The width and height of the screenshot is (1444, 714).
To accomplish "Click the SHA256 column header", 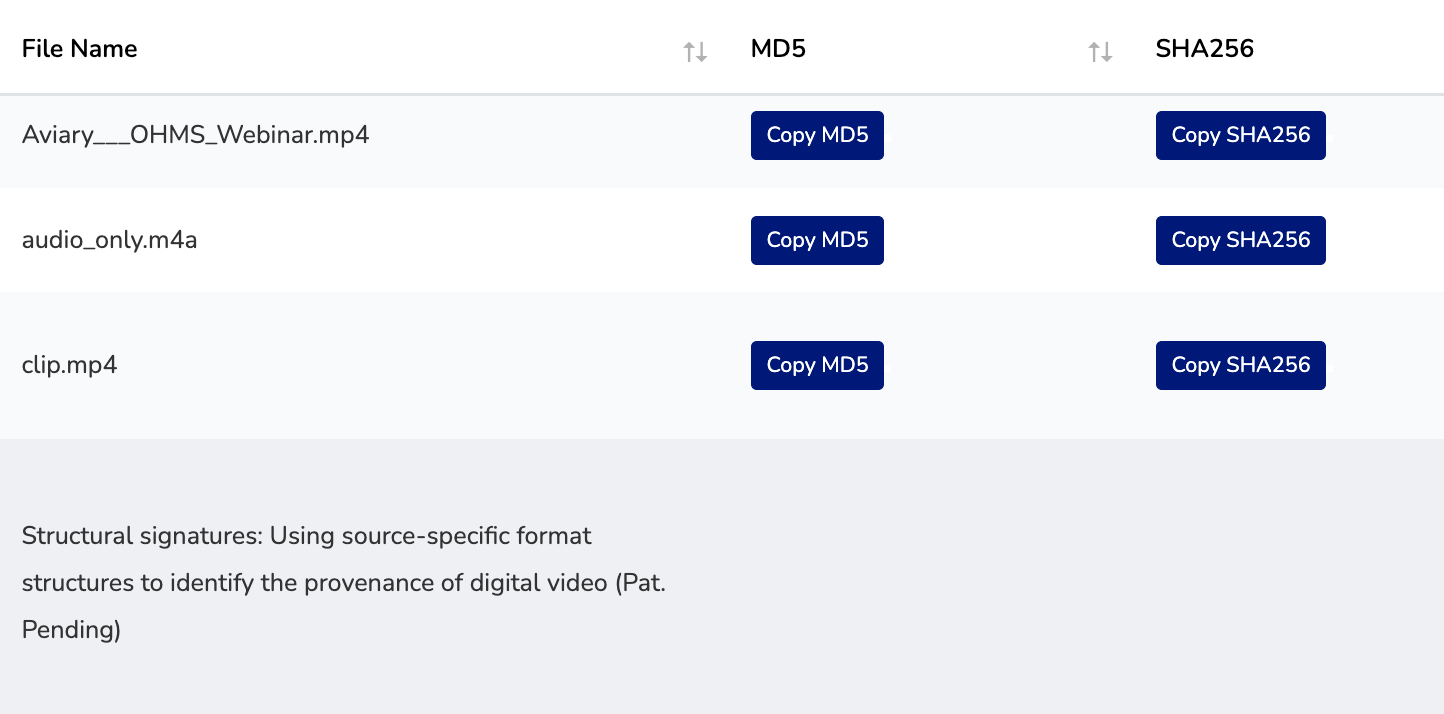I will pos(1204,49).
